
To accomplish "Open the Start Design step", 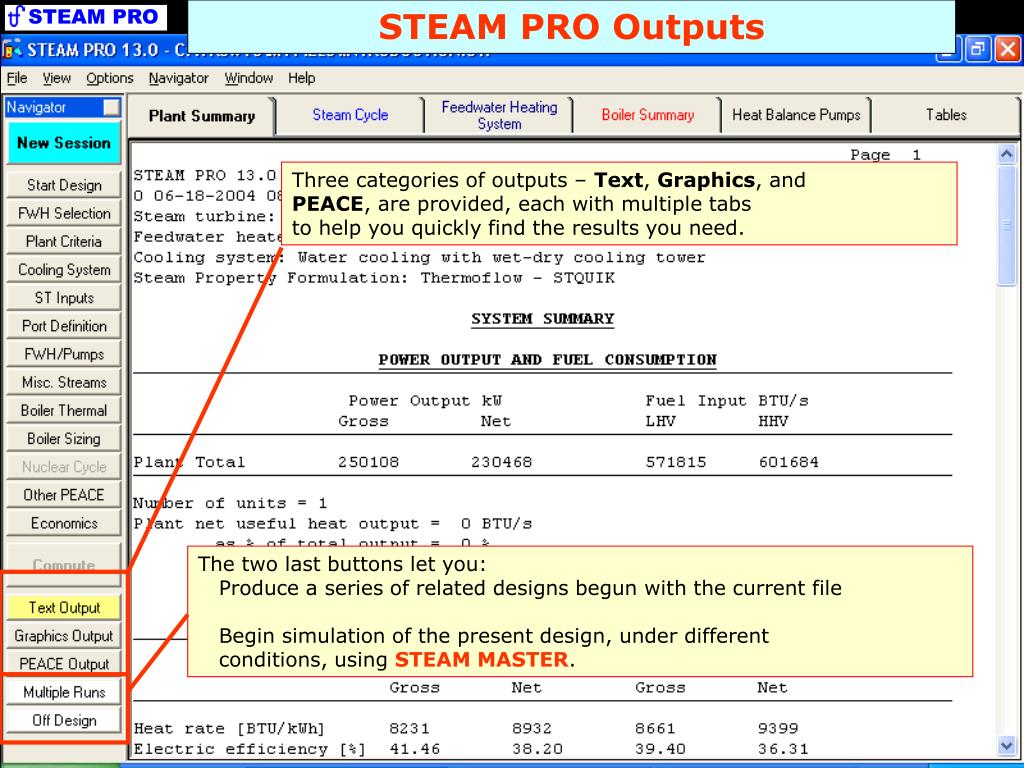I will point(64,185).
